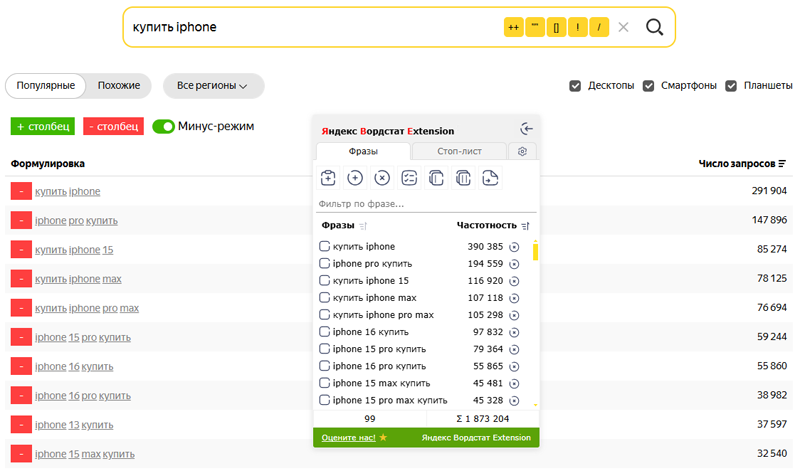The image size is (800, 471).
Task: Open the купить iphone pro max link
Action: [x=87, y=308]
